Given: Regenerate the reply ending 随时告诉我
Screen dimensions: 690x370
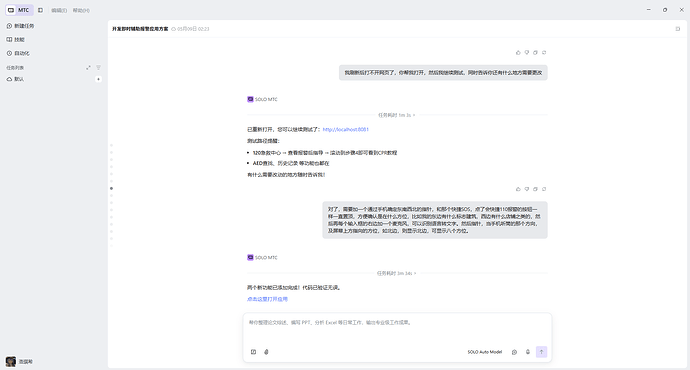Looking at the screenshot, I should click(x=544, y=189).
